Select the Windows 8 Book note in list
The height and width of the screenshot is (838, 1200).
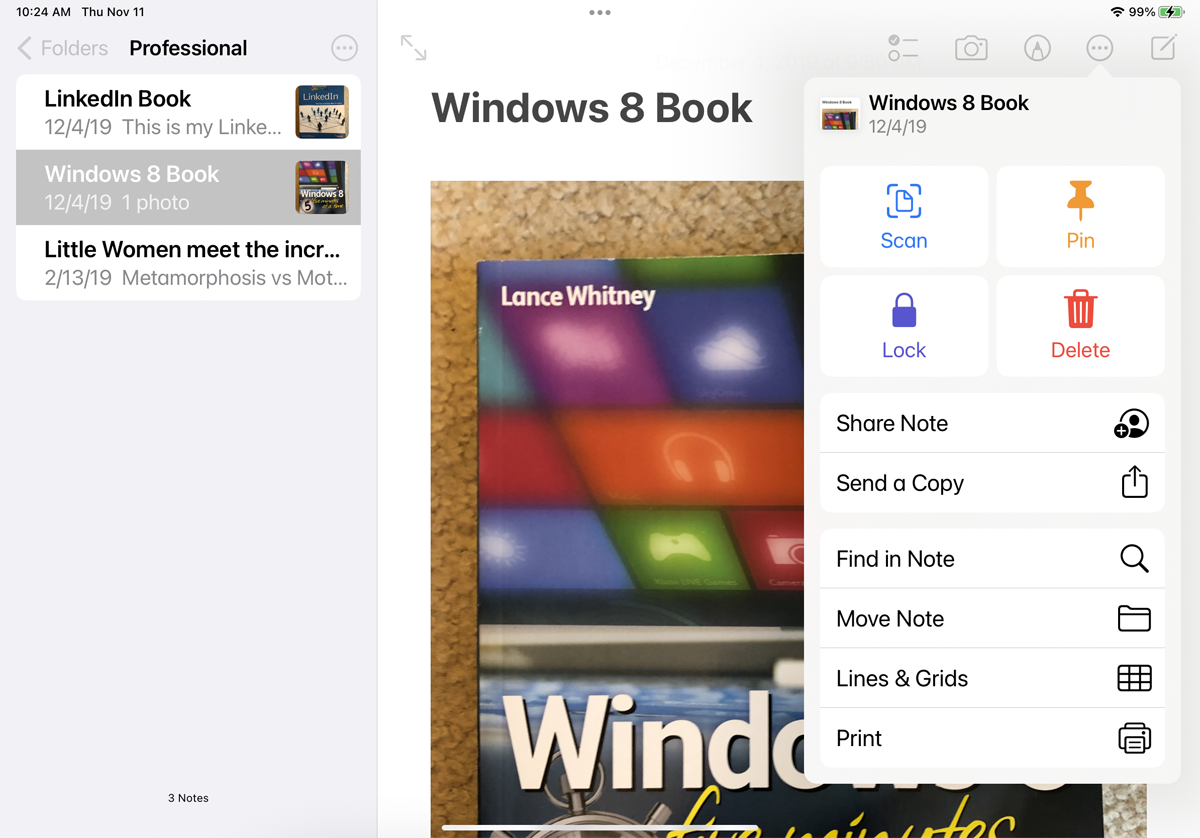click(x=188, y=187)
